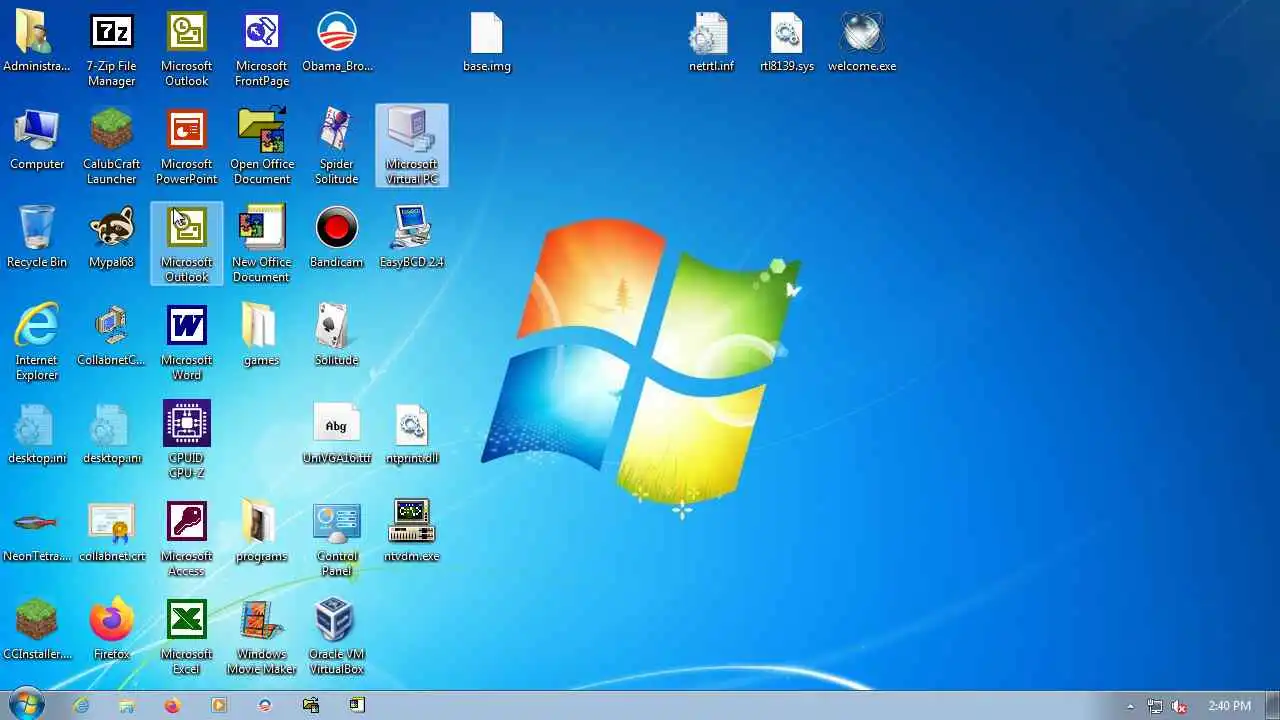Open the Internet Explorer desktop icon
This screenshot has height=720, width=1280.
click(x=37, y=343)
